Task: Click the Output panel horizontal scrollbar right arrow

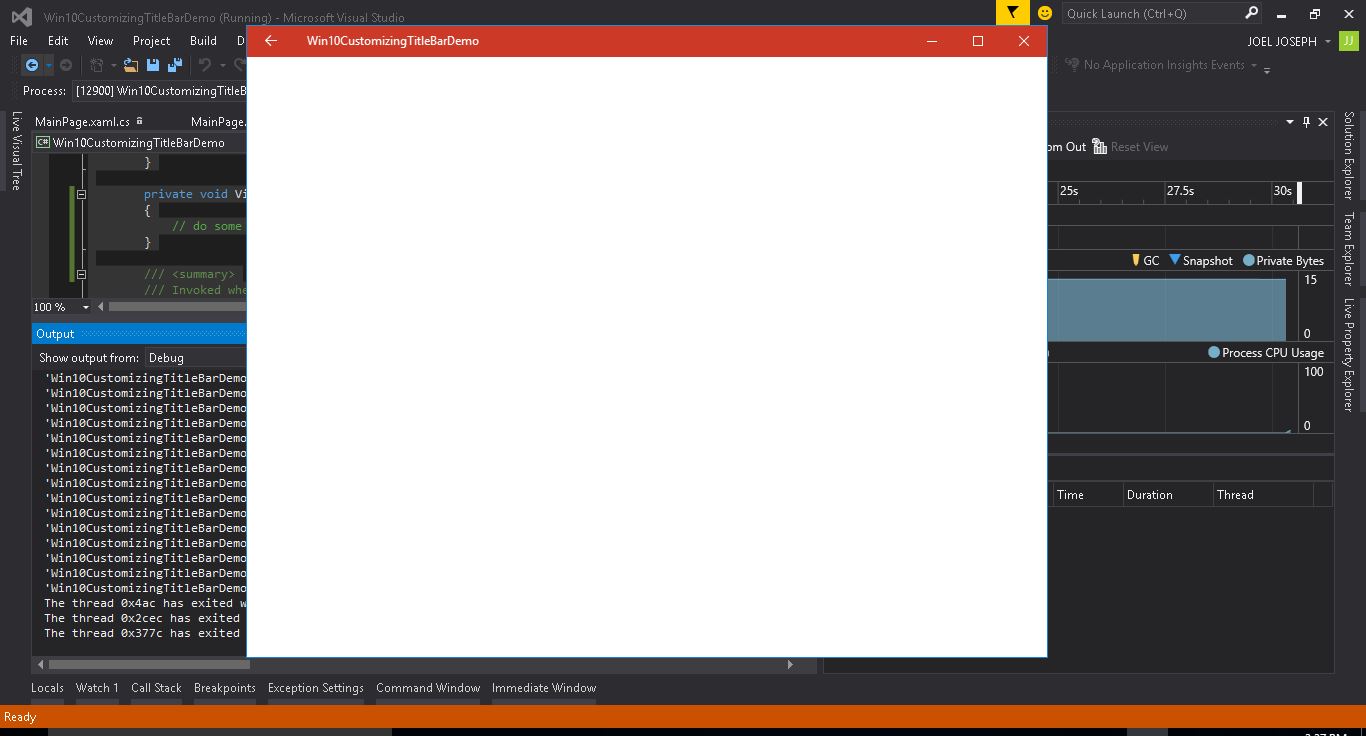Action: click(790, 664)
